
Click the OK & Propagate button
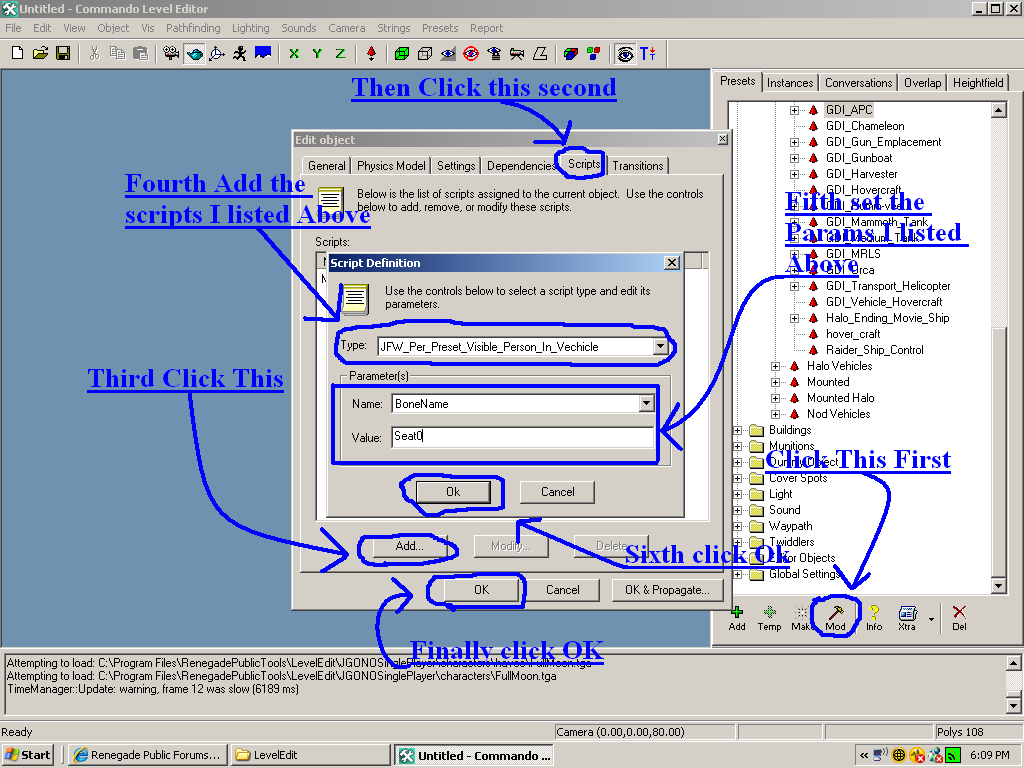[667, 590]
